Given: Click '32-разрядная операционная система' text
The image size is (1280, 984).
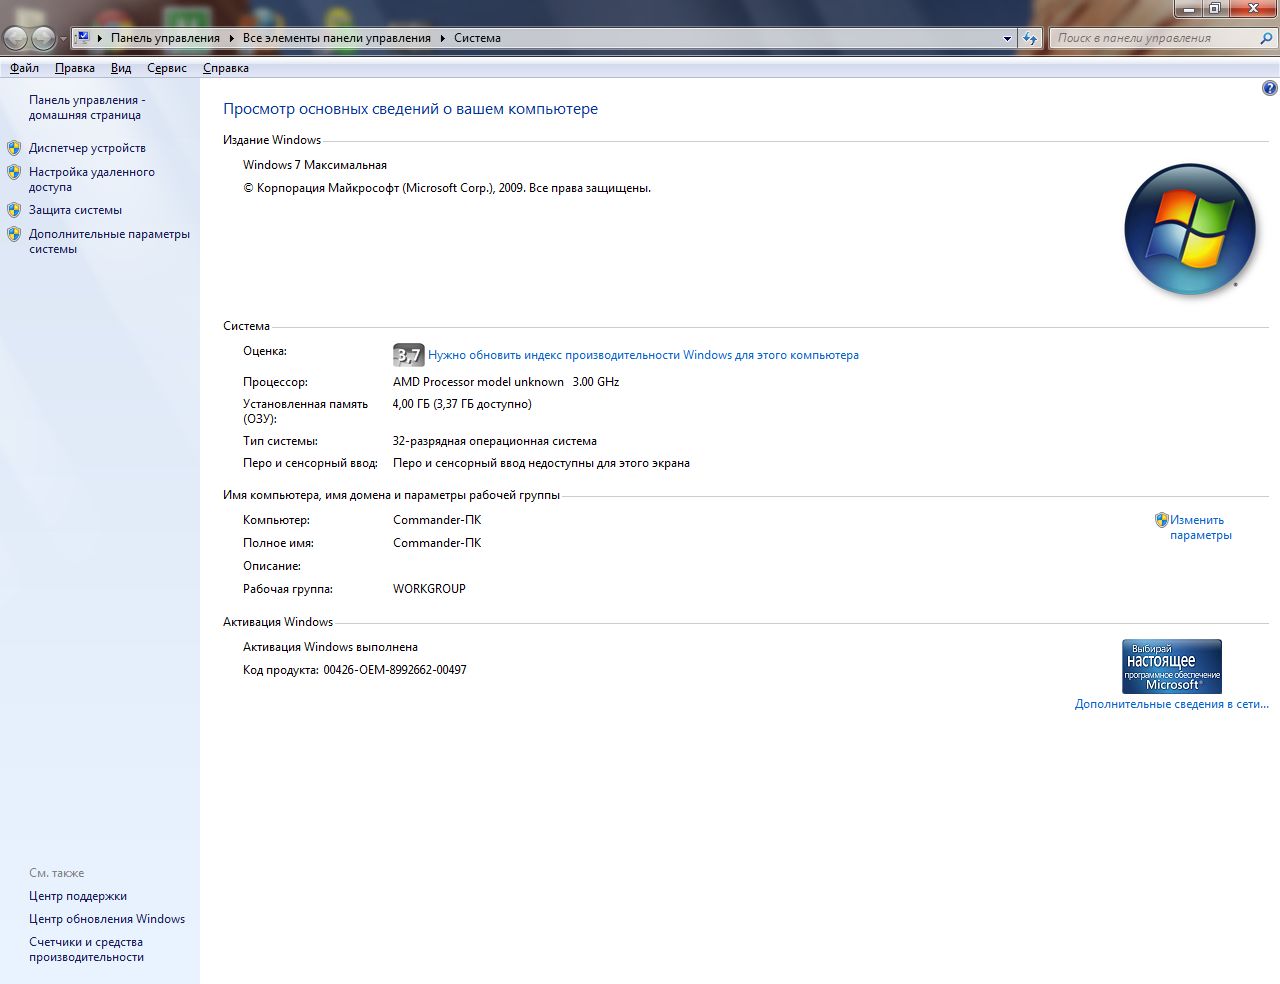Looking at the screenshot, I should coord(495,441).
